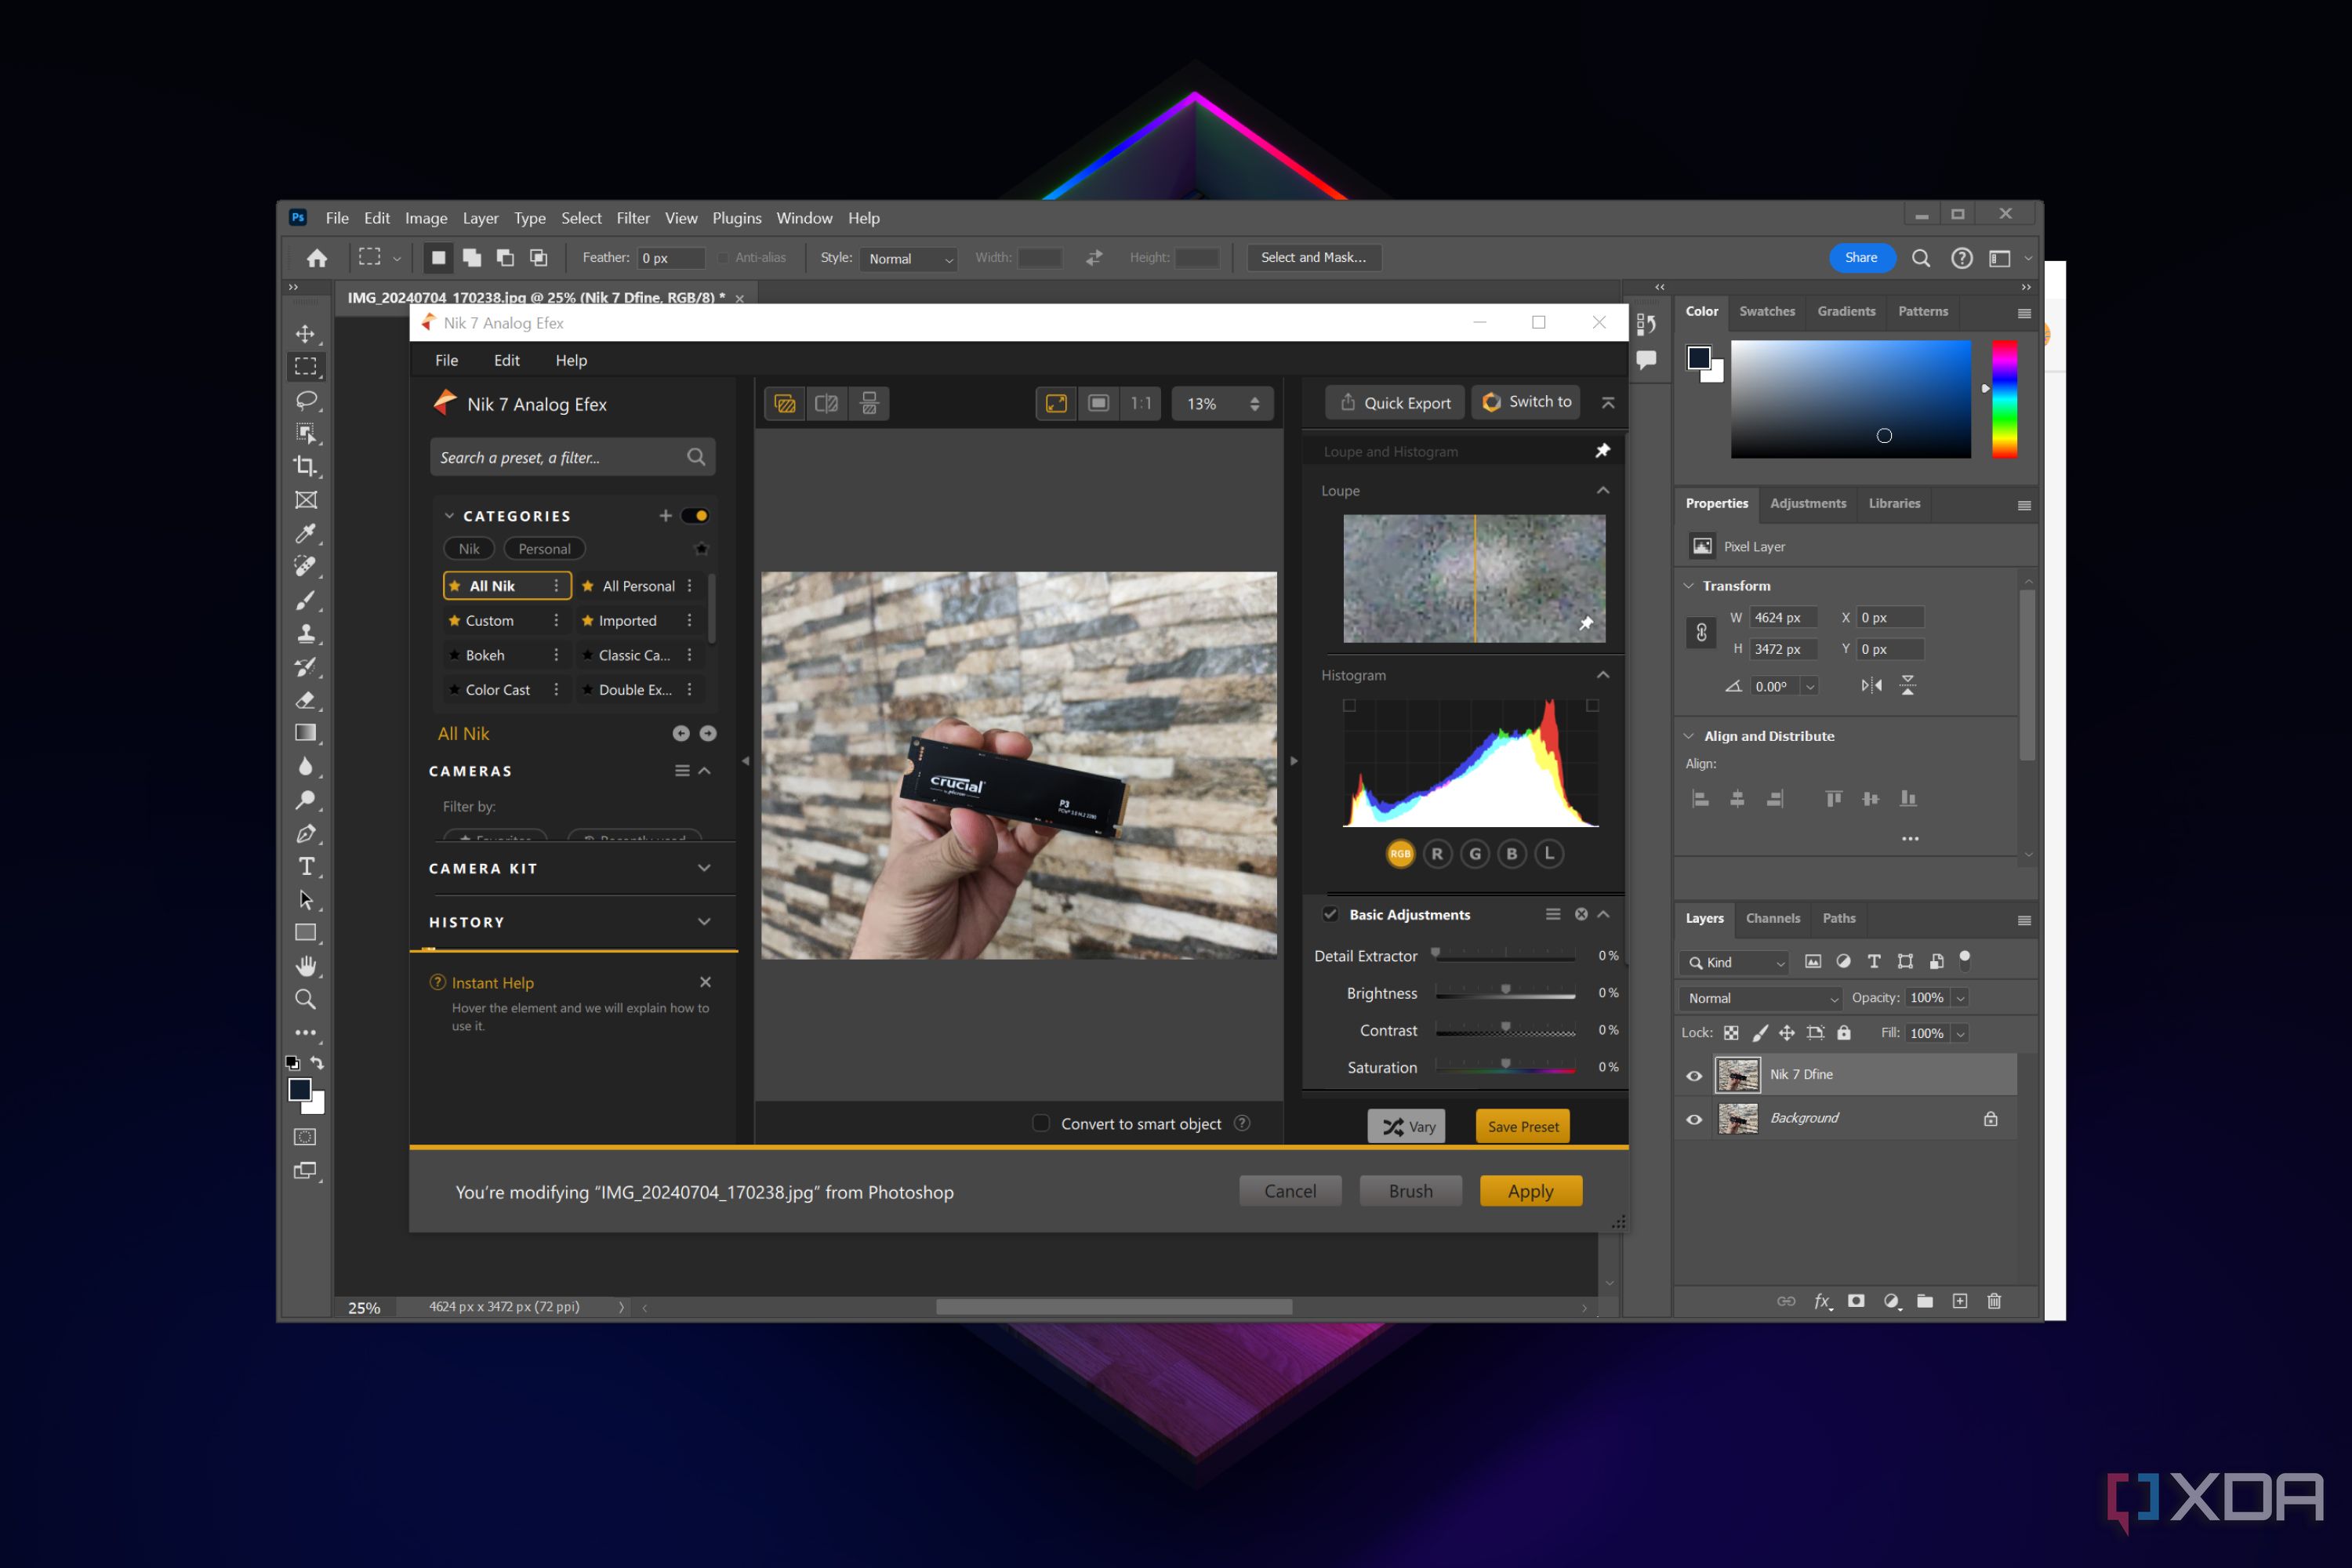The image size is (2352, 1568).
Task: Select the Crop tool
Action: pos(305,466)
